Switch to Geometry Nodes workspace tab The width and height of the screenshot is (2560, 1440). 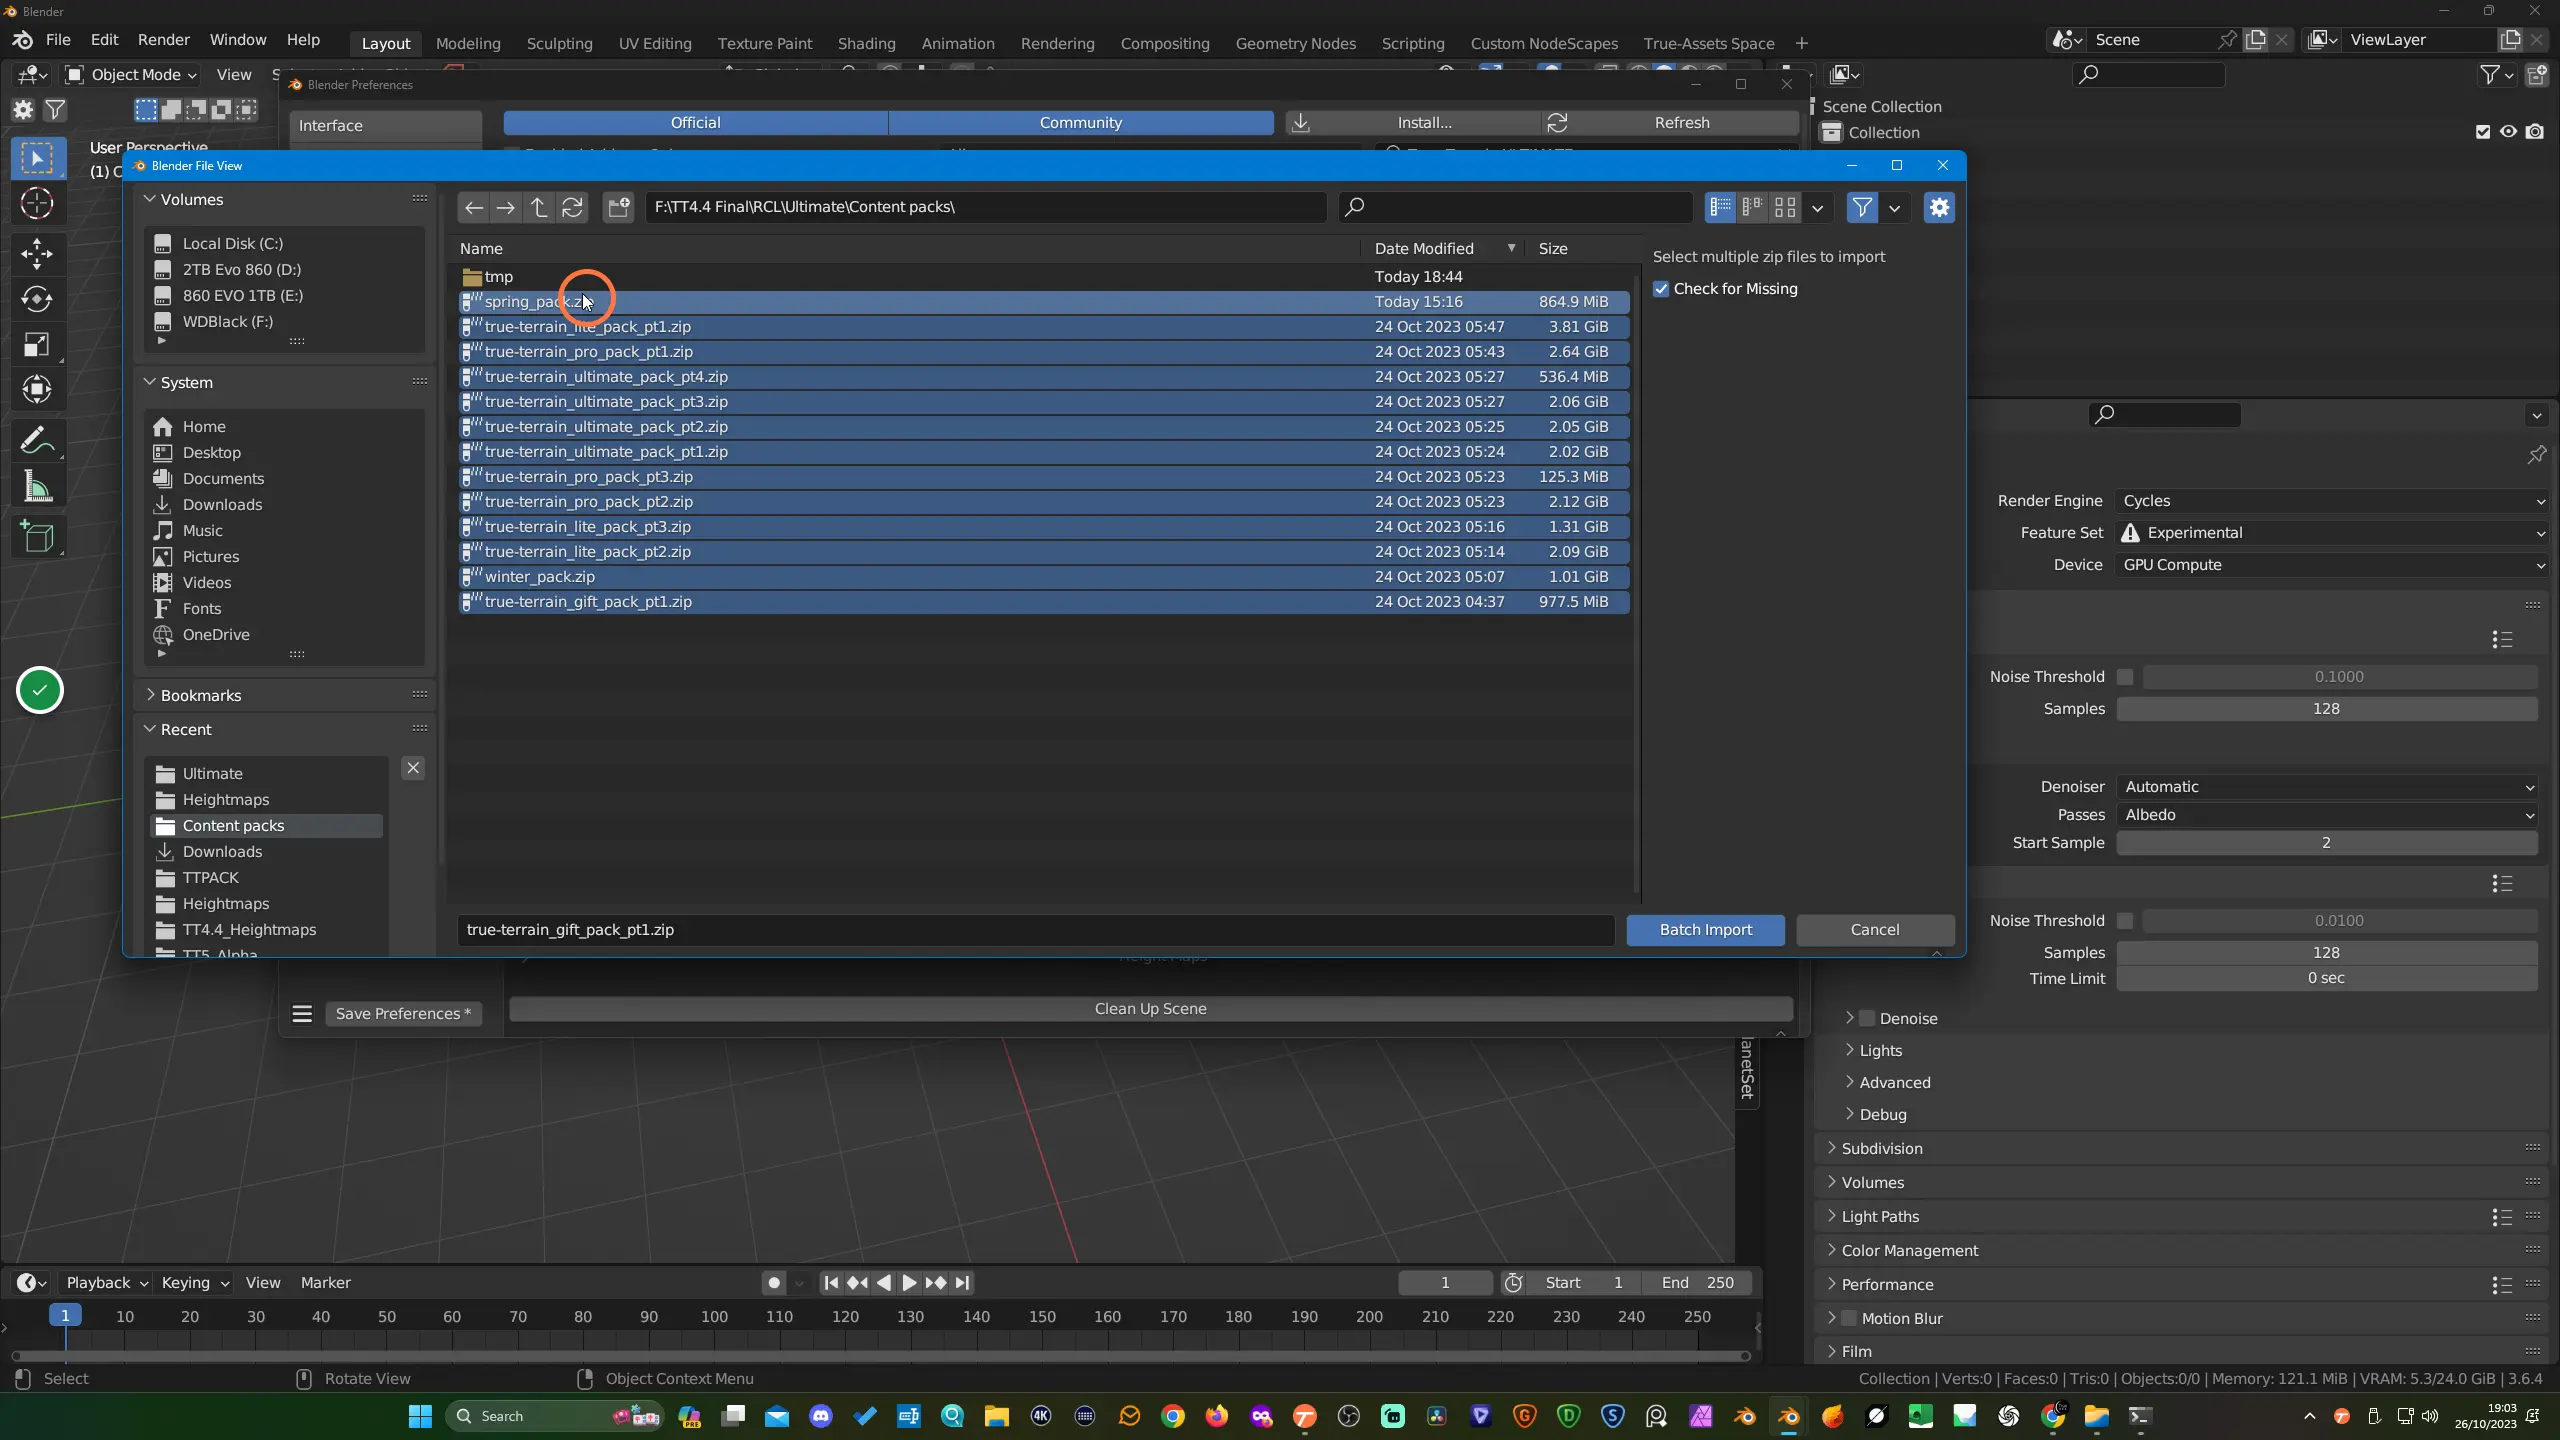pyautogui.click(x=1295, y=44)
